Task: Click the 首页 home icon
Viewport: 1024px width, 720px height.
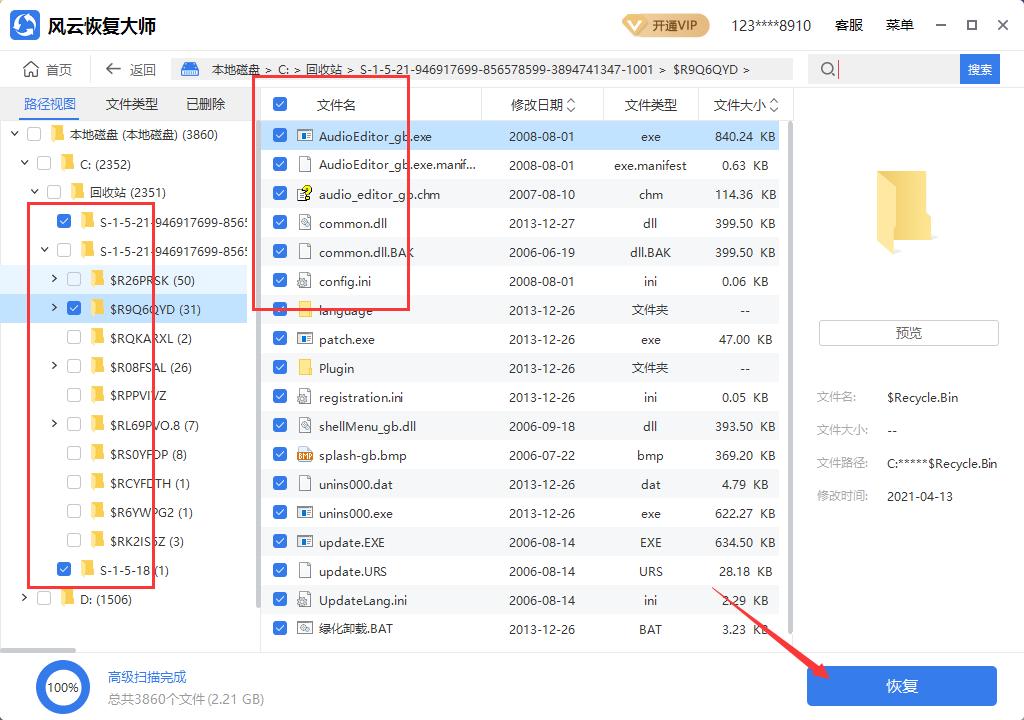Action: [x=32, y=69]
